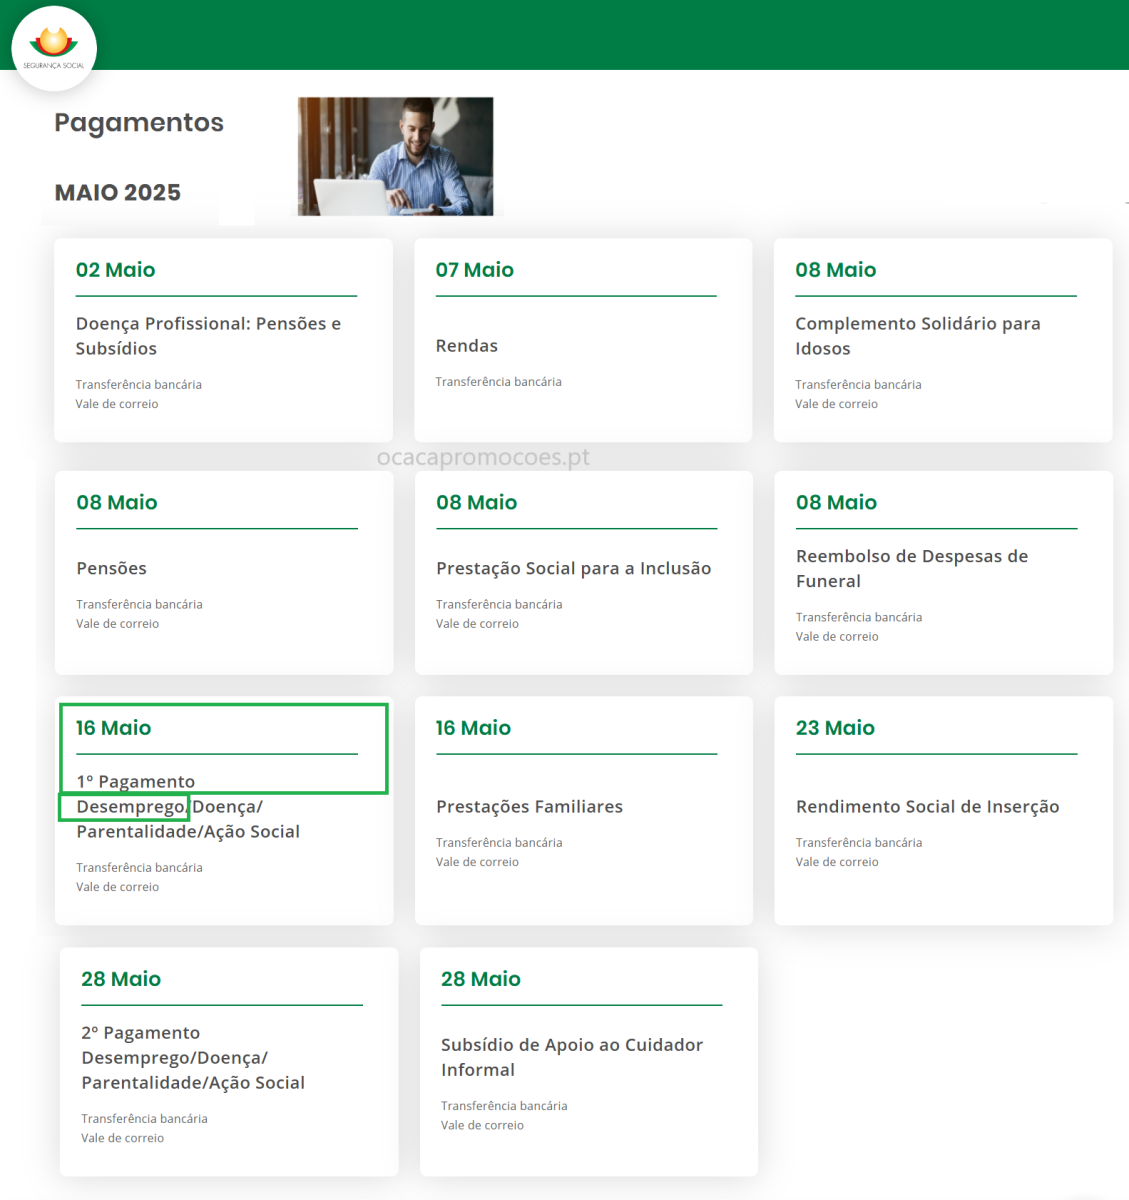Open 2º Pagamento Desemprego/Doença card title
The height and width of the screenshot is (1200, 1129).
pos(193,1058)
